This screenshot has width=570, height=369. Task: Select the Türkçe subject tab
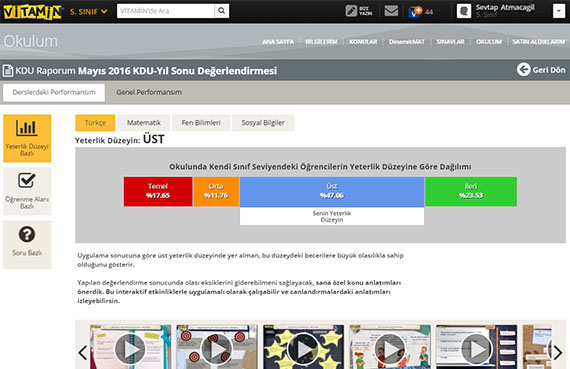[95, 123]
